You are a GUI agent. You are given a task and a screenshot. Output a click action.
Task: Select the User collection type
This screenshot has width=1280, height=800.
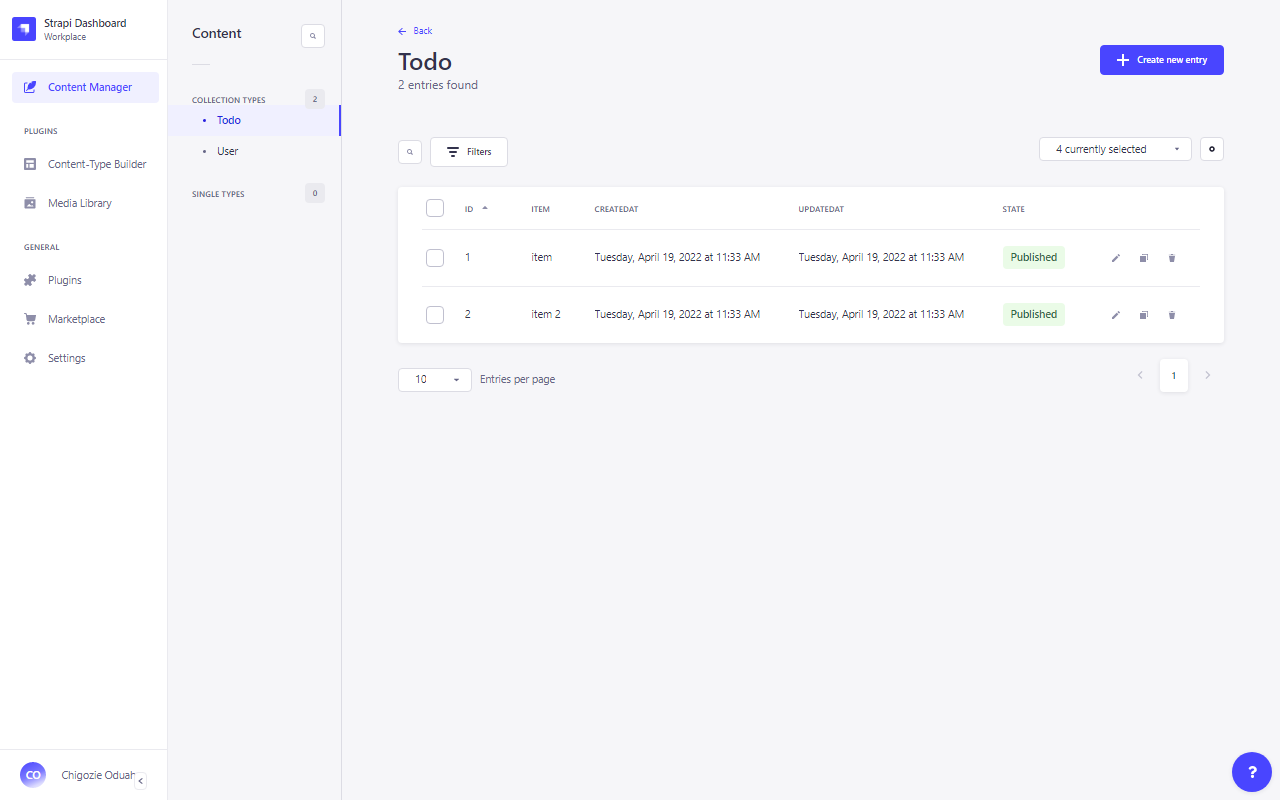tap(228, 151)
